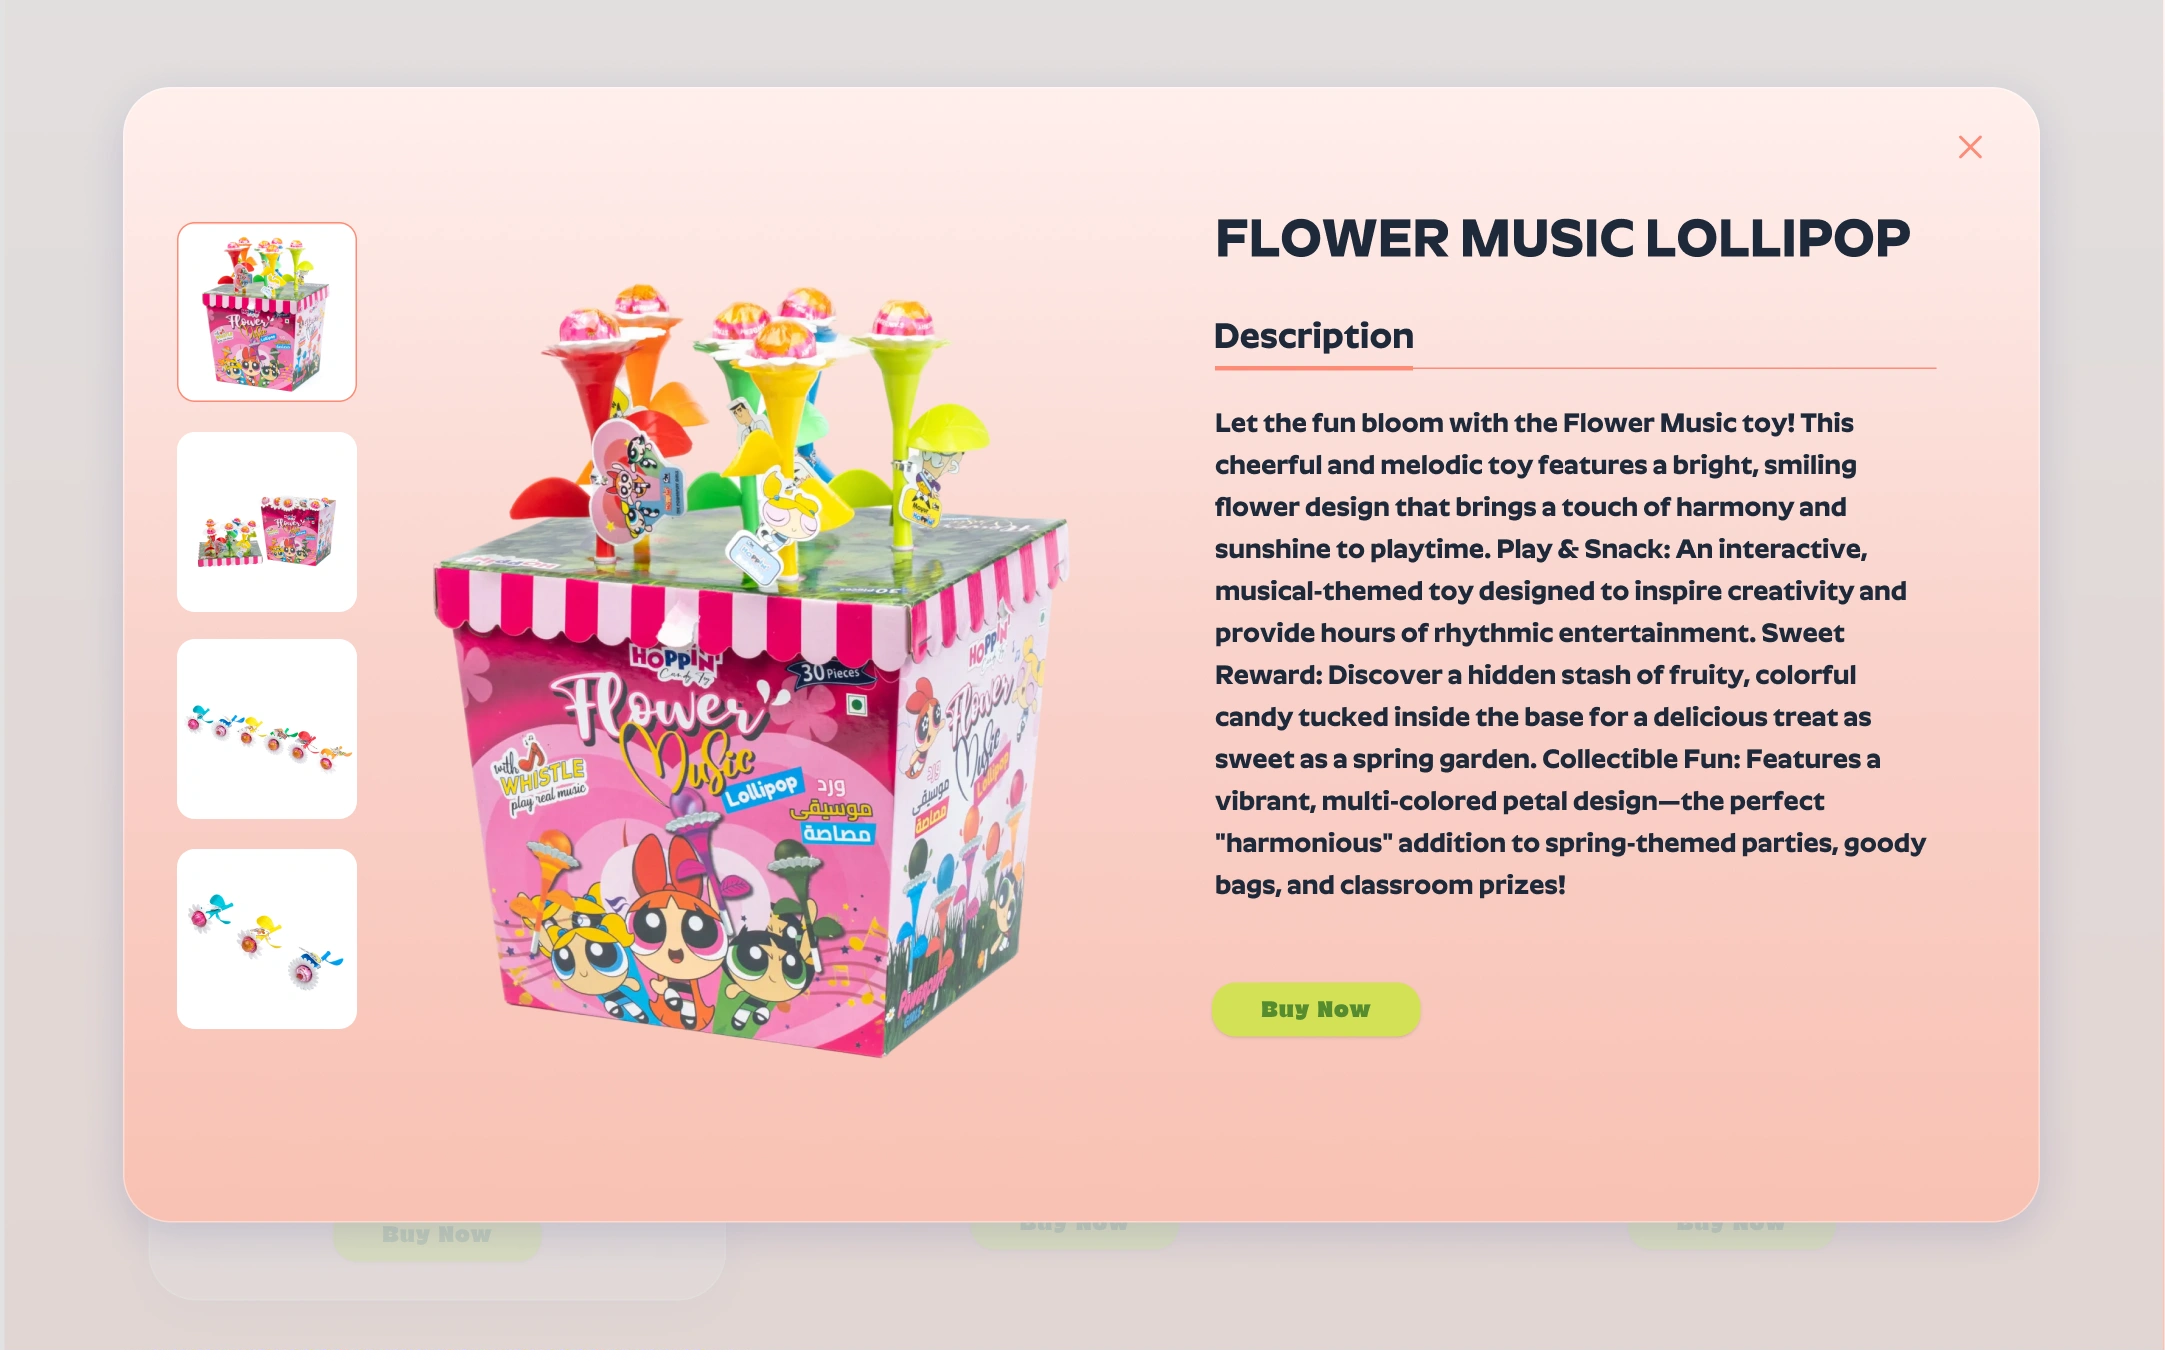Click the blurred Buy Now button at bottom center
The height and width of the screenshot is (1361, 2165).
(x=1074, y=1230)
